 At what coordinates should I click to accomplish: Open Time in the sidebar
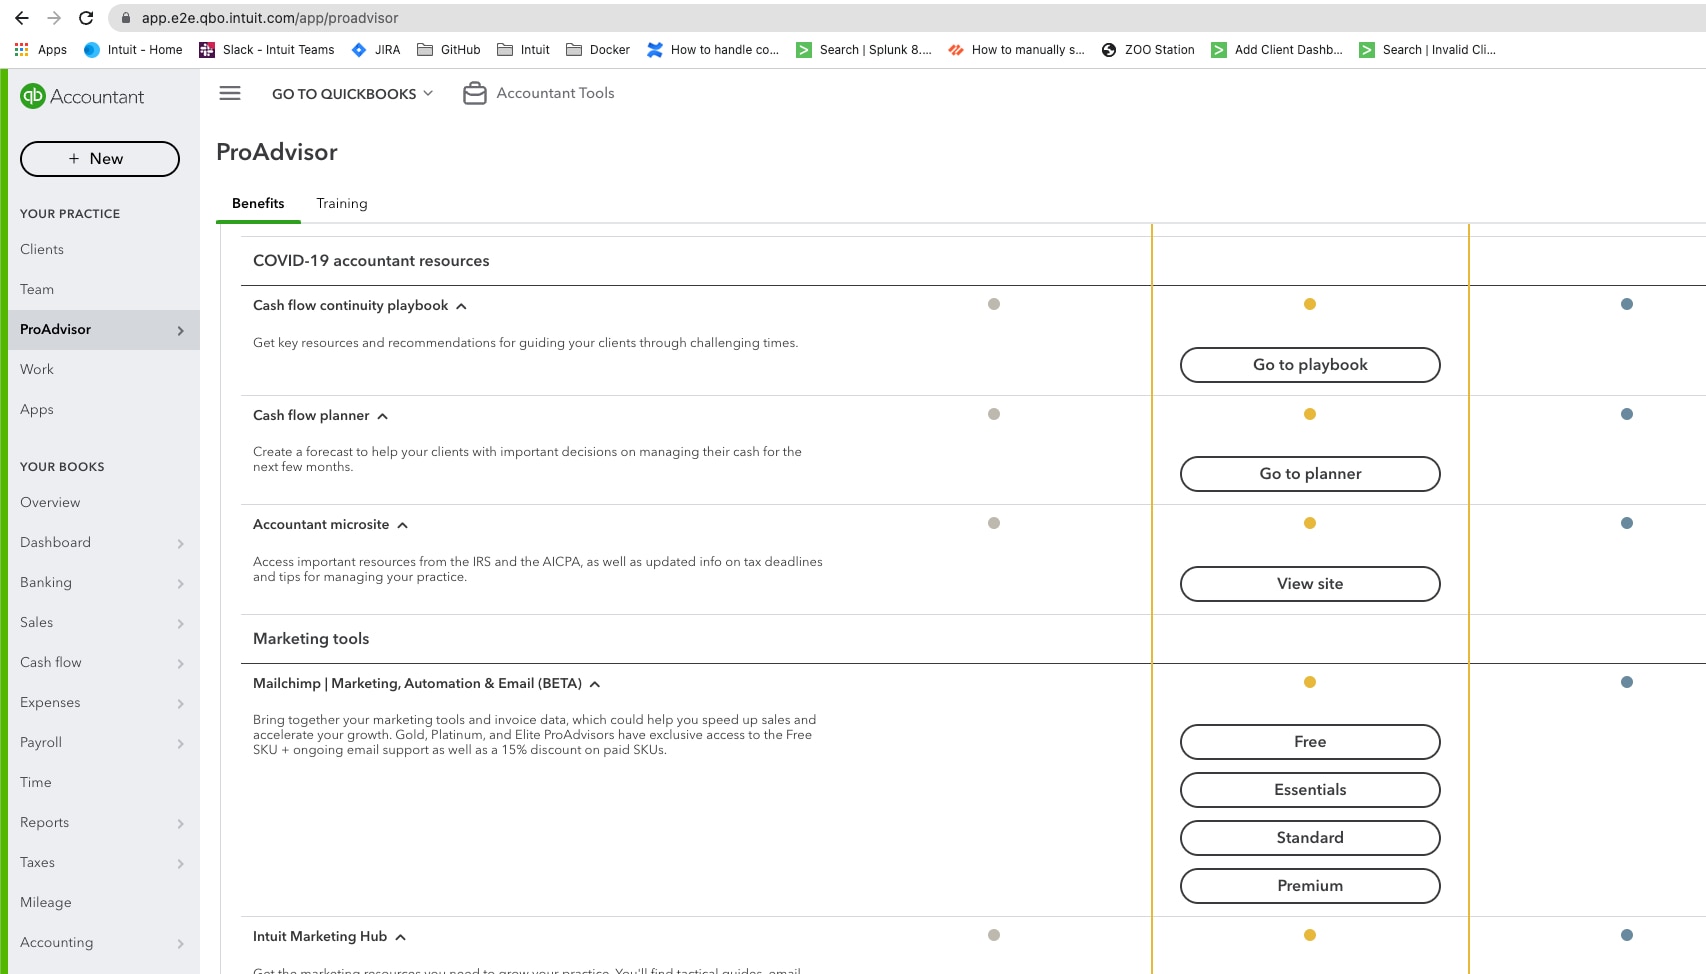pyautogui.click(x=36, y=782)
